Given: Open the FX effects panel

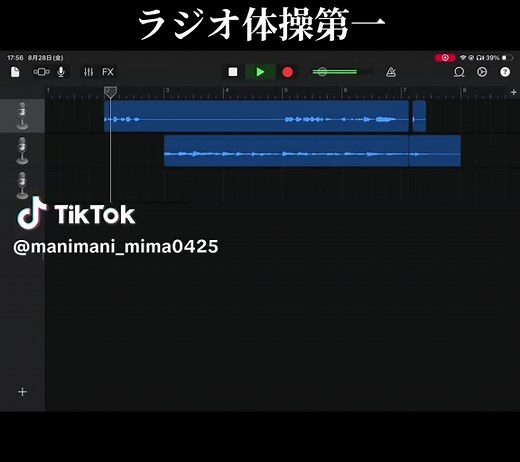Looking at the screenshot, I should tap(108, 72).
